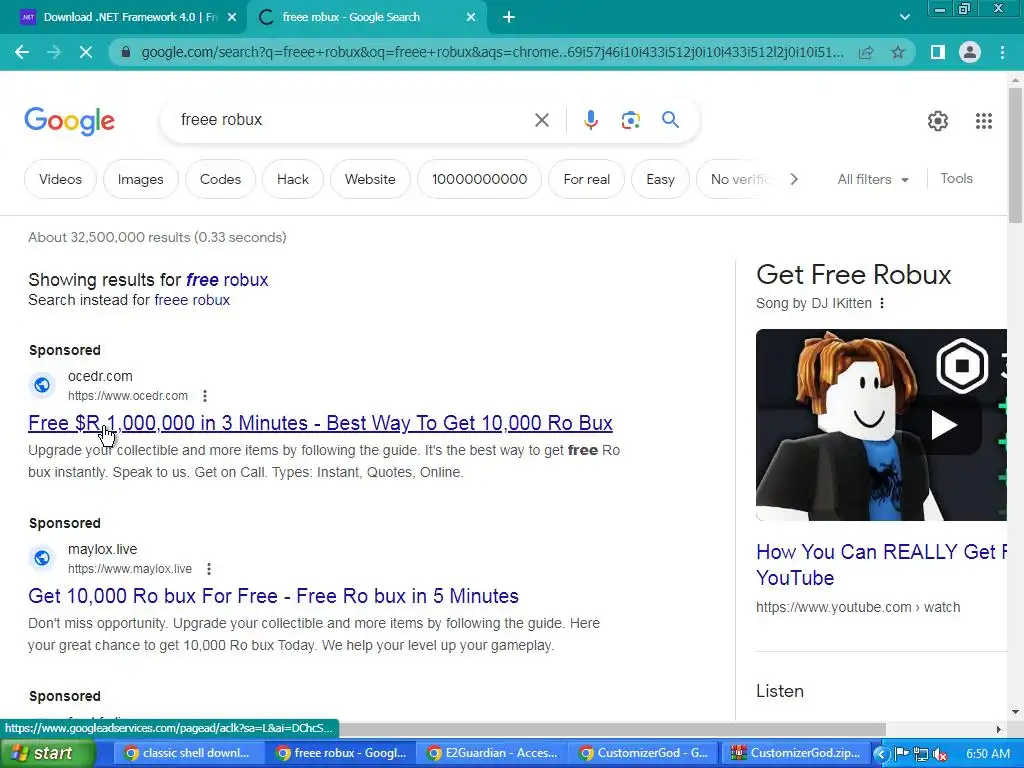Clear the search box text
The width and height of the screenshot is (1024, 768).
tap(541, 120)
